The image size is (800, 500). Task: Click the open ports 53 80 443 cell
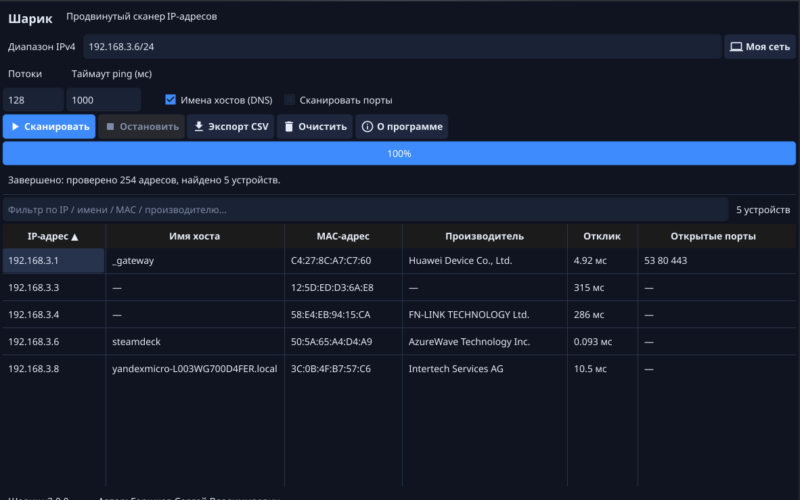pos(717,261)
